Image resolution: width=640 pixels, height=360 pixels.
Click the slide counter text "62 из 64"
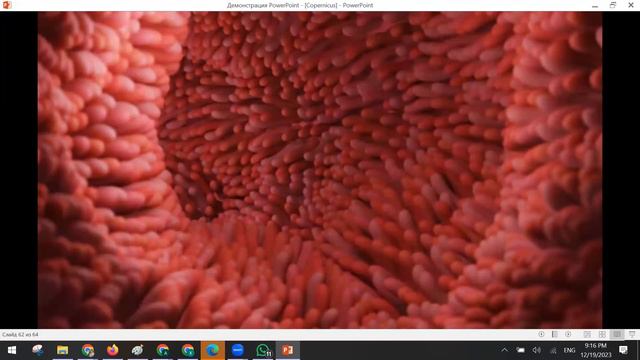click(x=28, y=334)
